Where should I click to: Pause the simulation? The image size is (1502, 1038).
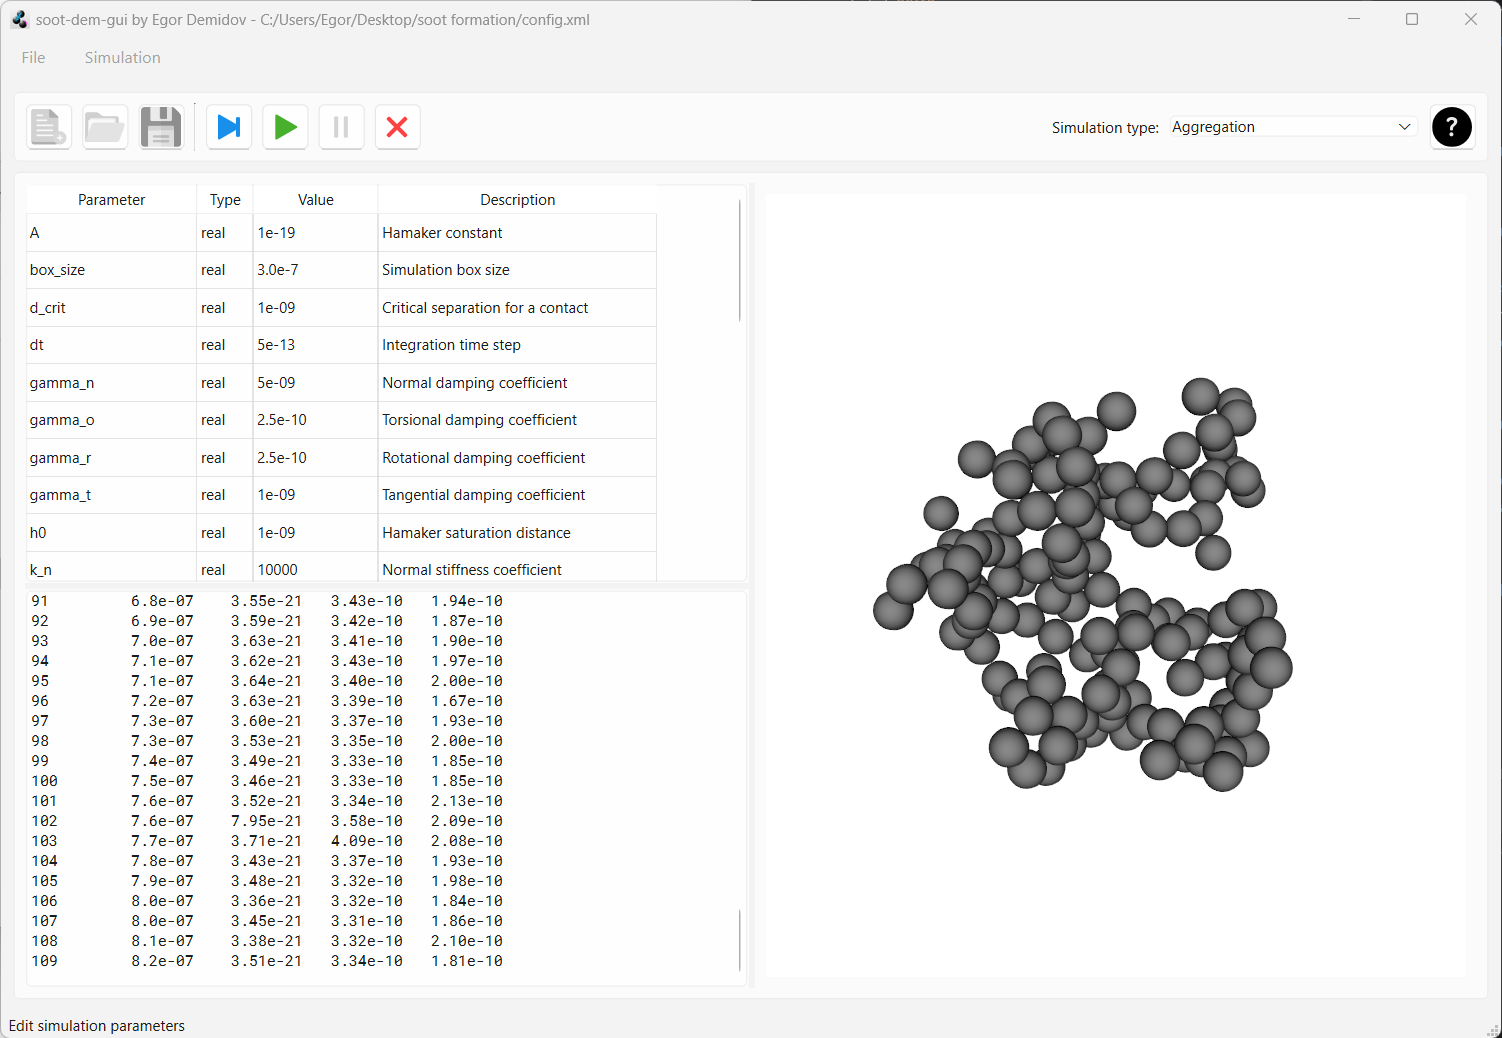coord(341,127)
